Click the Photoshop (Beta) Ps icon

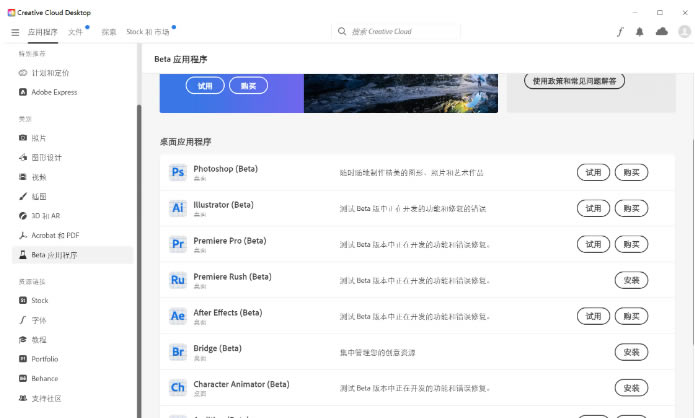click(178, 172)
